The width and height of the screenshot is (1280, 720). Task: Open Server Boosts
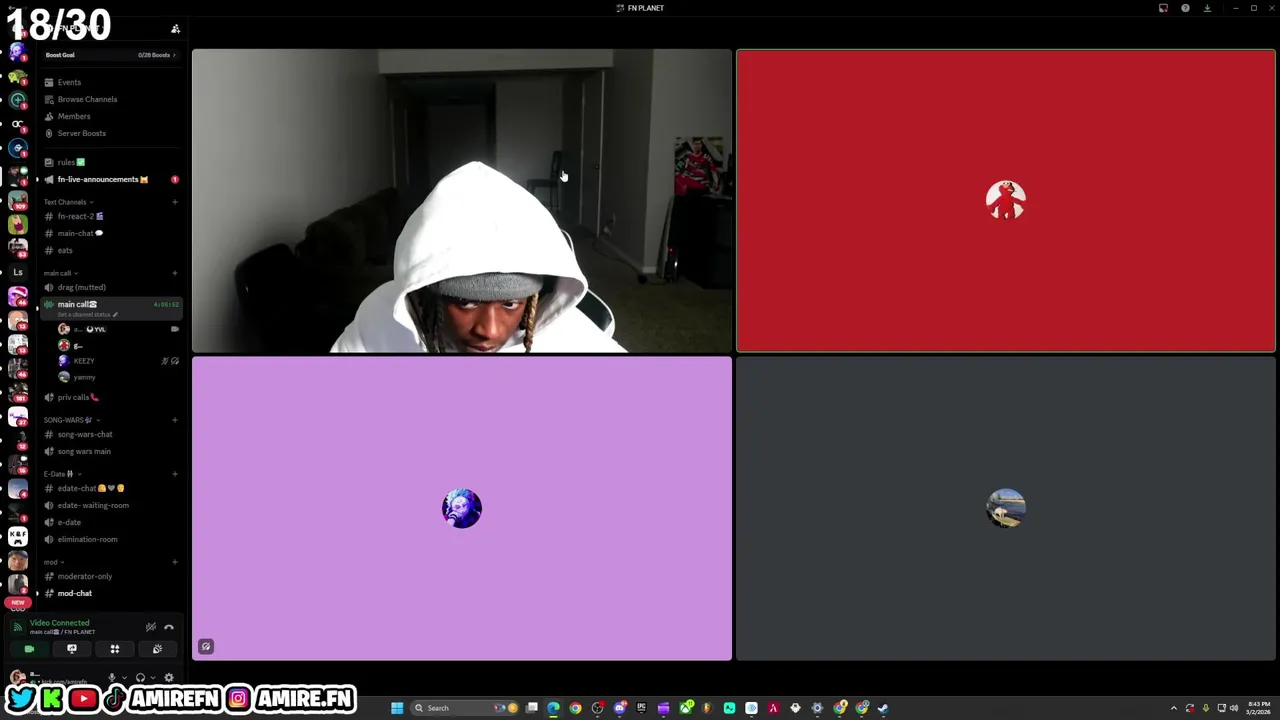(110, 133)
